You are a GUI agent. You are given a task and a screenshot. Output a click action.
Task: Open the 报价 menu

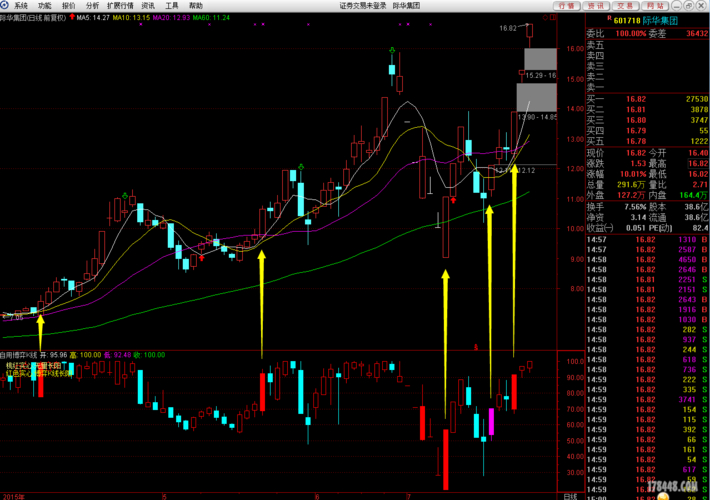[68, 5]
